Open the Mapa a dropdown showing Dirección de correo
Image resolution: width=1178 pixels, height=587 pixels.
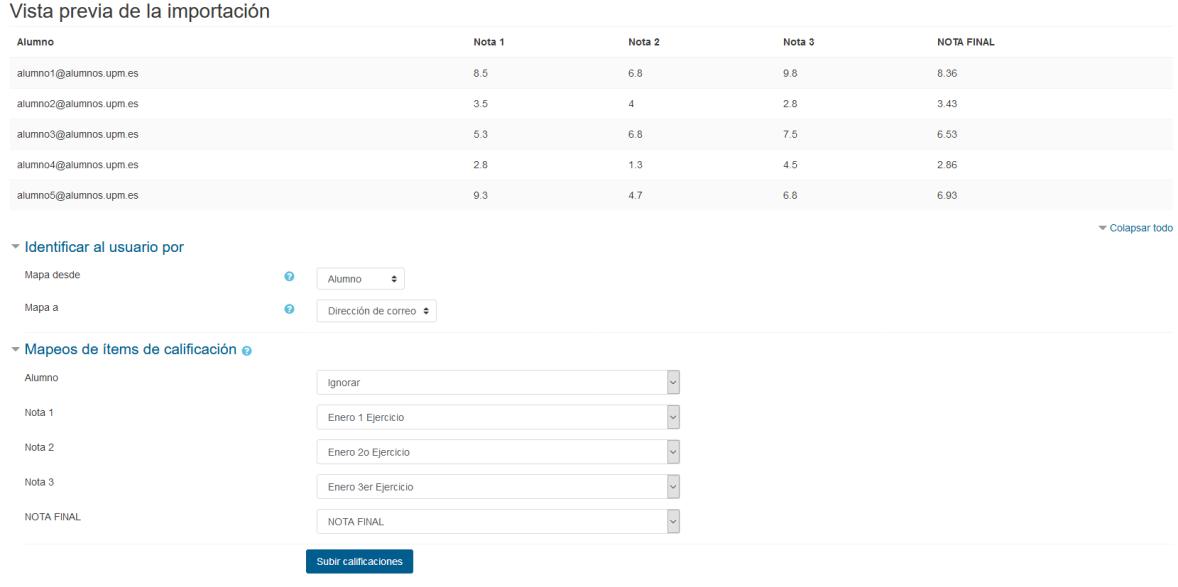click(376, 311)
